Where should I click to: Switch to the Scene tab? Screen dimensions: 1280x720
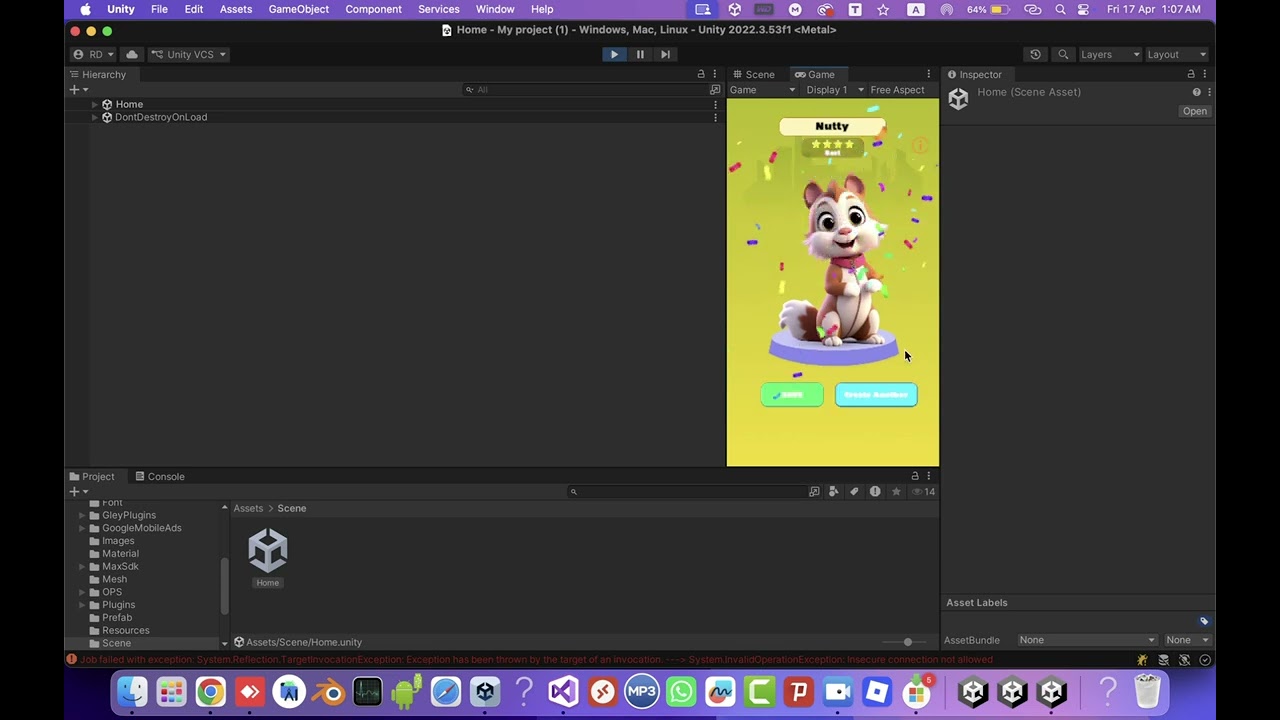[x=753, y=74]
